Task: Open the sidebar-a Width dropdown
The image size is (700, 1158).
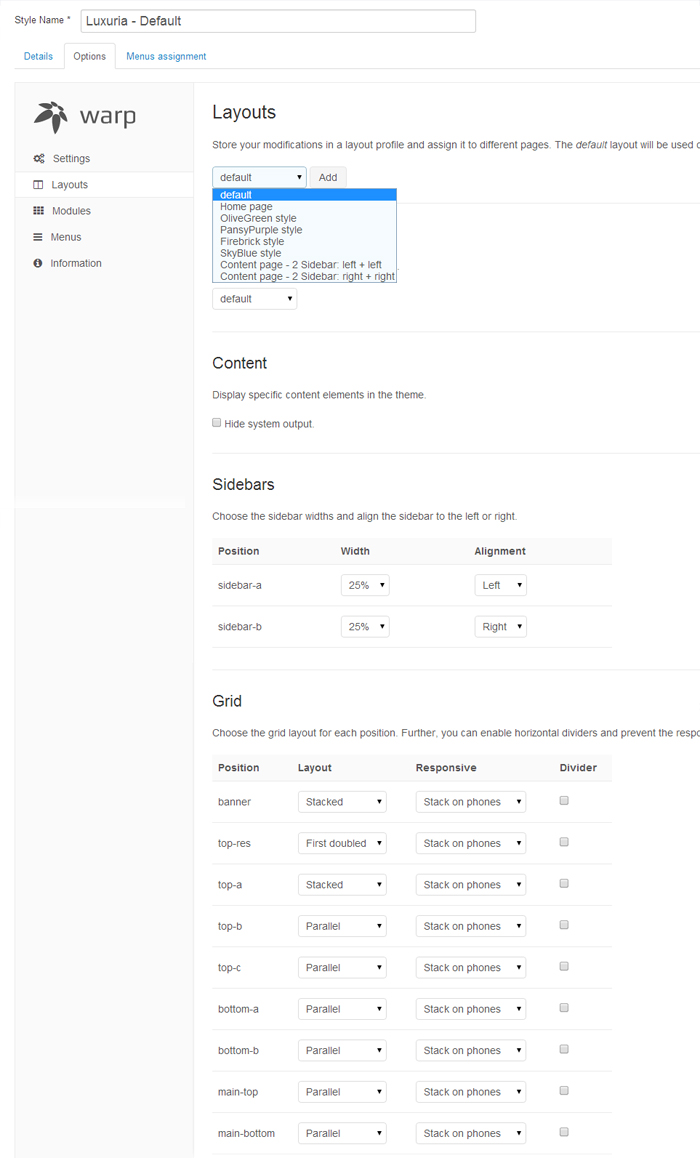Action: click(365, 585)
